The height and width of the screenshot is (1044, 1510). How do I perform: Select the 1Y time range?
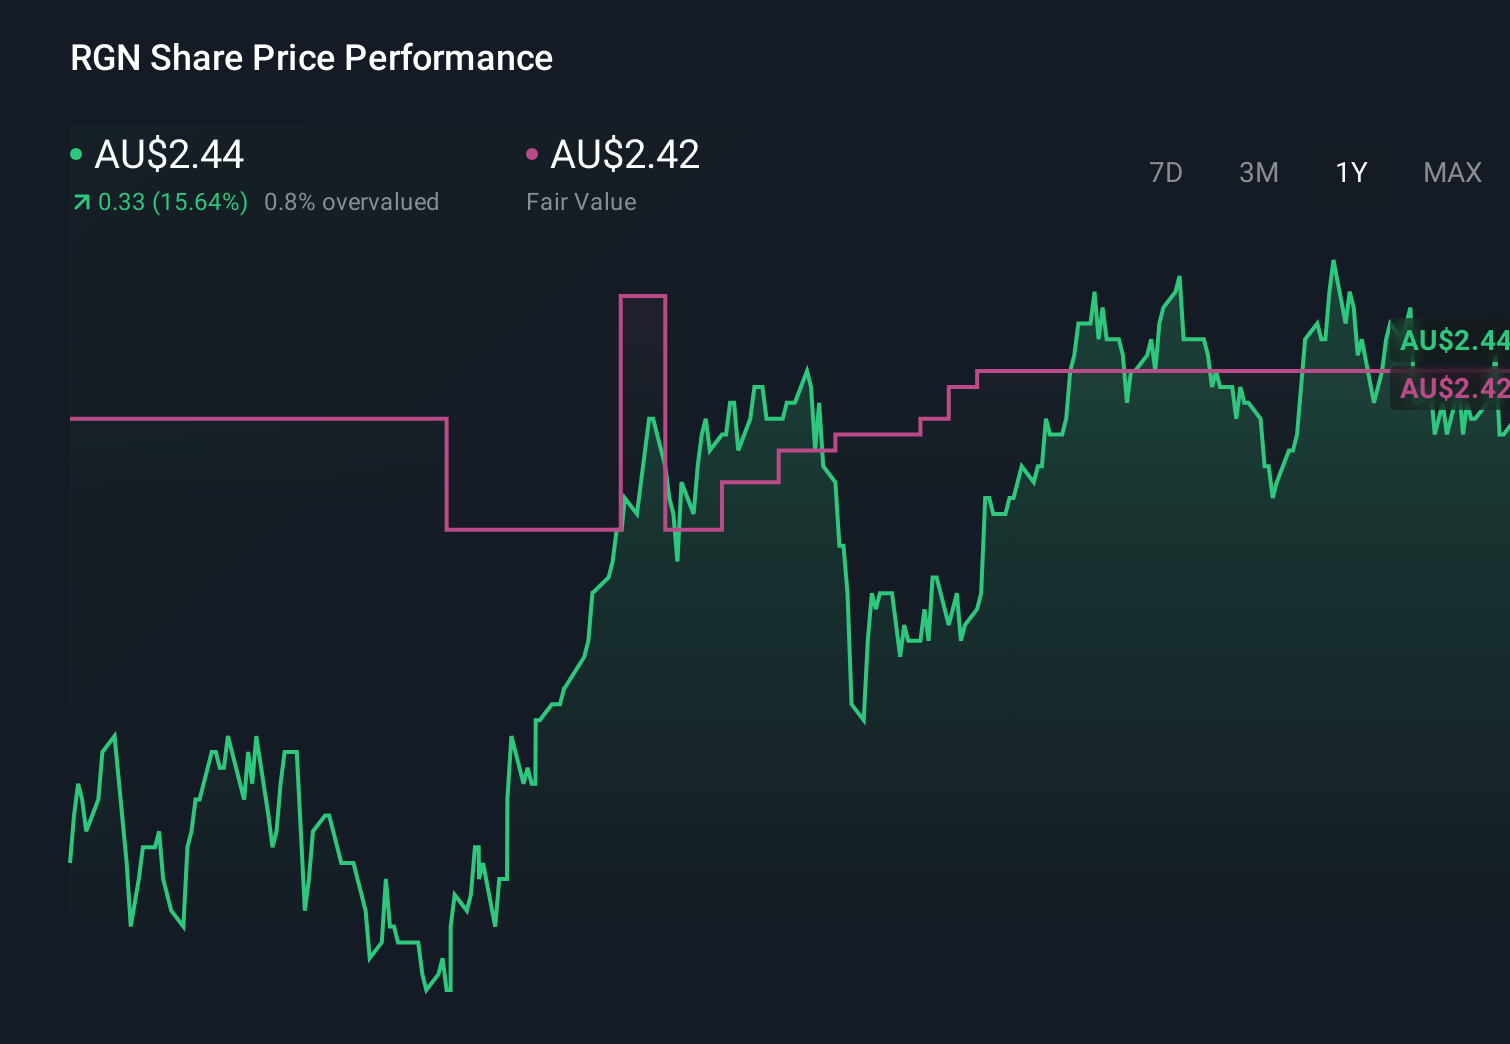1350,172
